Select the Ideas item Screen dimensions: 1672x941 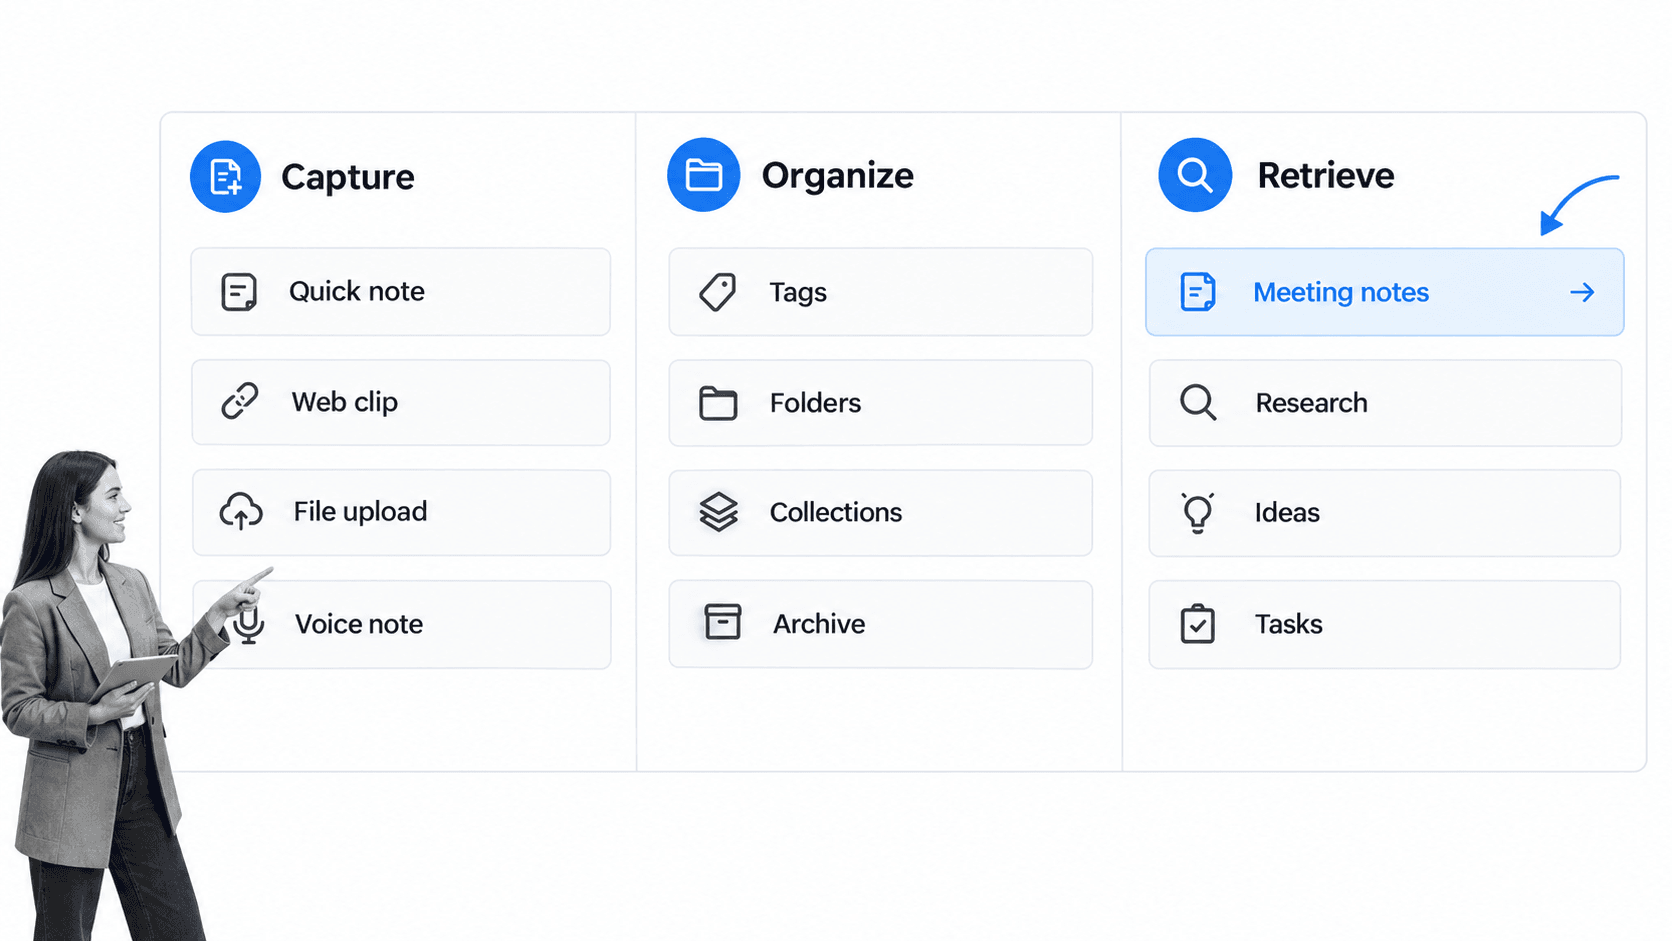point(1385,513)
